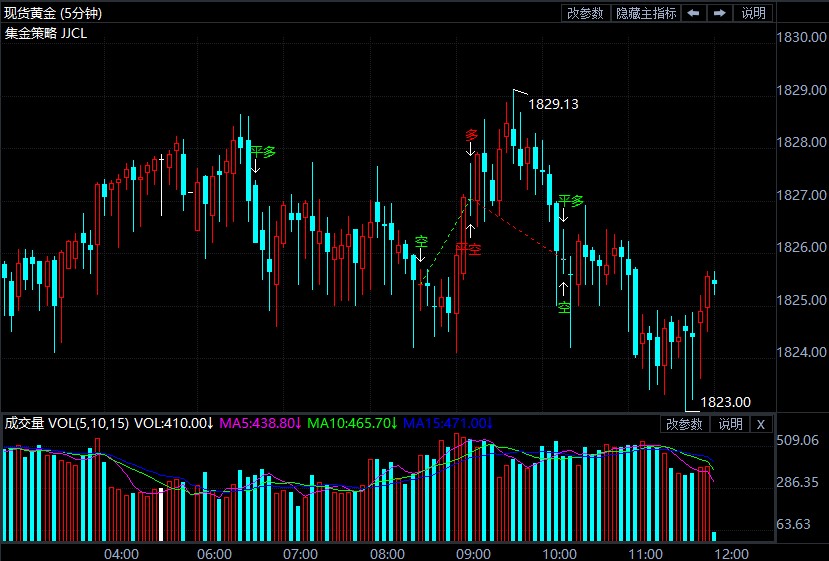829x561 pixels.
Task: Click the red 多 signal marker near 09:00
Action: [471, 135]
